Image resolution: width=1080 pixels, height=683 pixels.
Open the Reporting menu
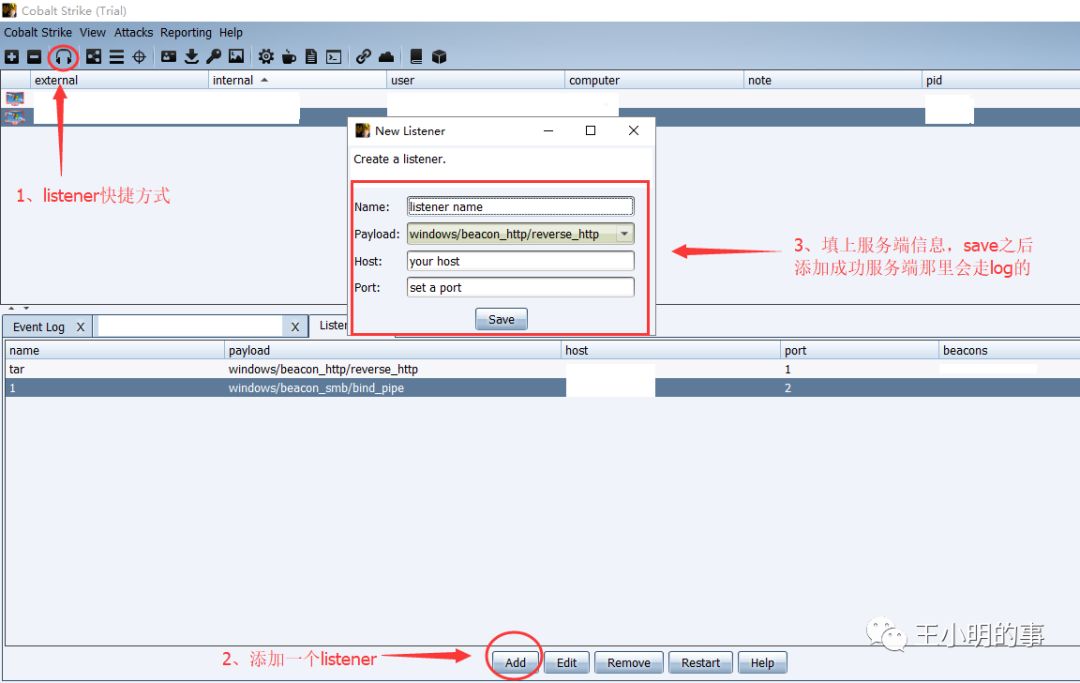pyautogui.click(x=186, y=32)
